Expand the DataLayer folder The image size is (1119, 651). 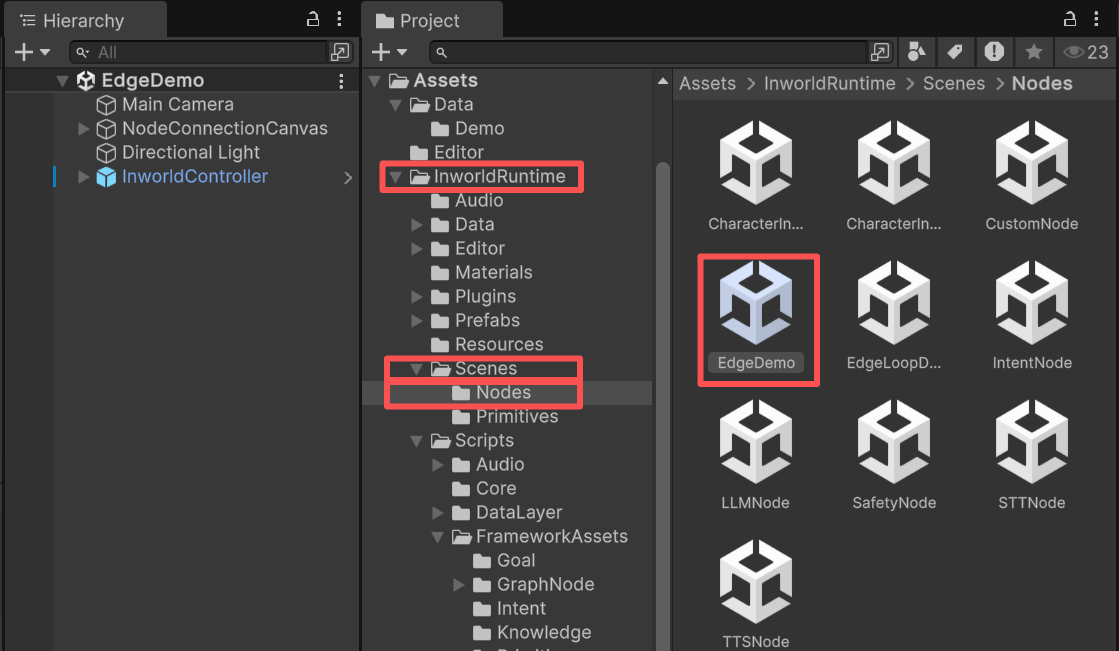point(437,513)
